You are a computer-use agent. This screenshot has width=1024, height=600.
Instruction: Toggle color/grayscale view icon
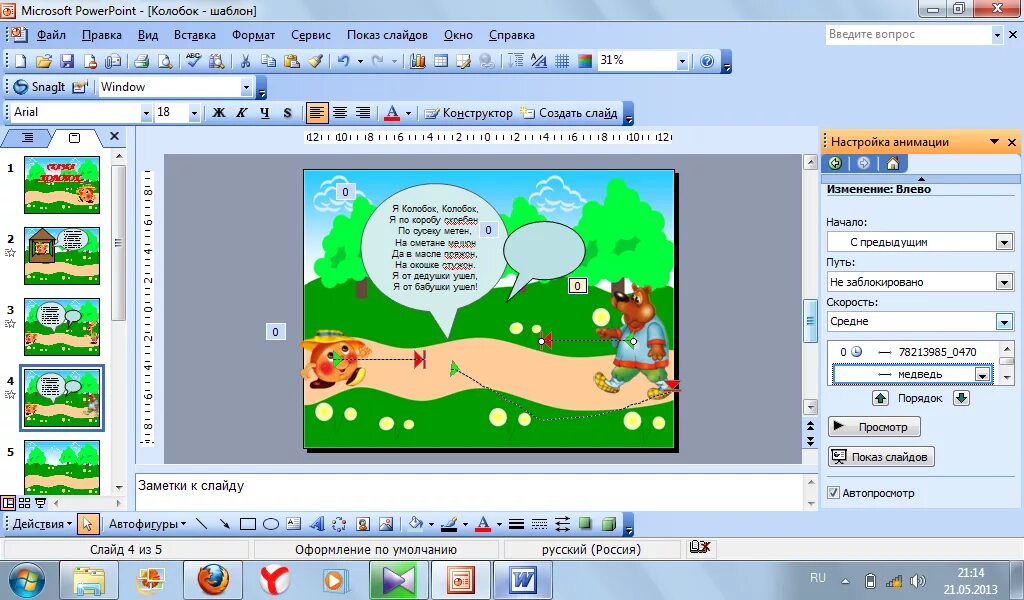[x=585, y=61]
